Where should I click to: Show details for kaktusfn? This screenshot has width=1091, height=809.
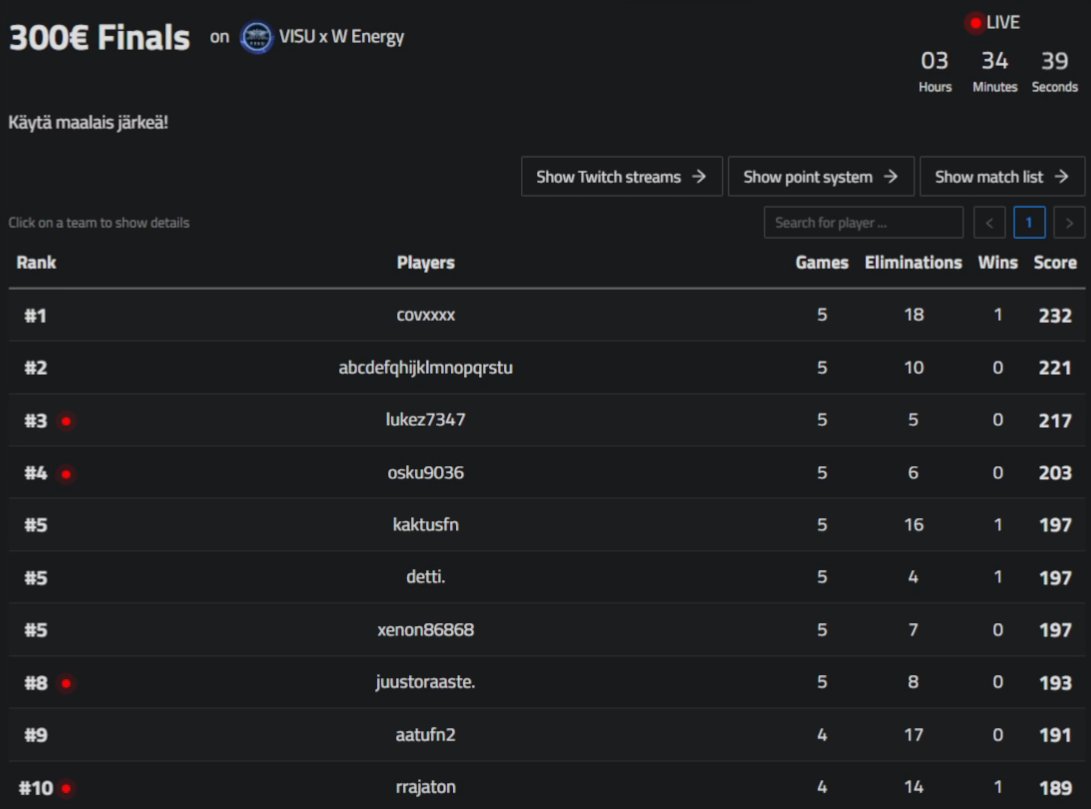425,524
